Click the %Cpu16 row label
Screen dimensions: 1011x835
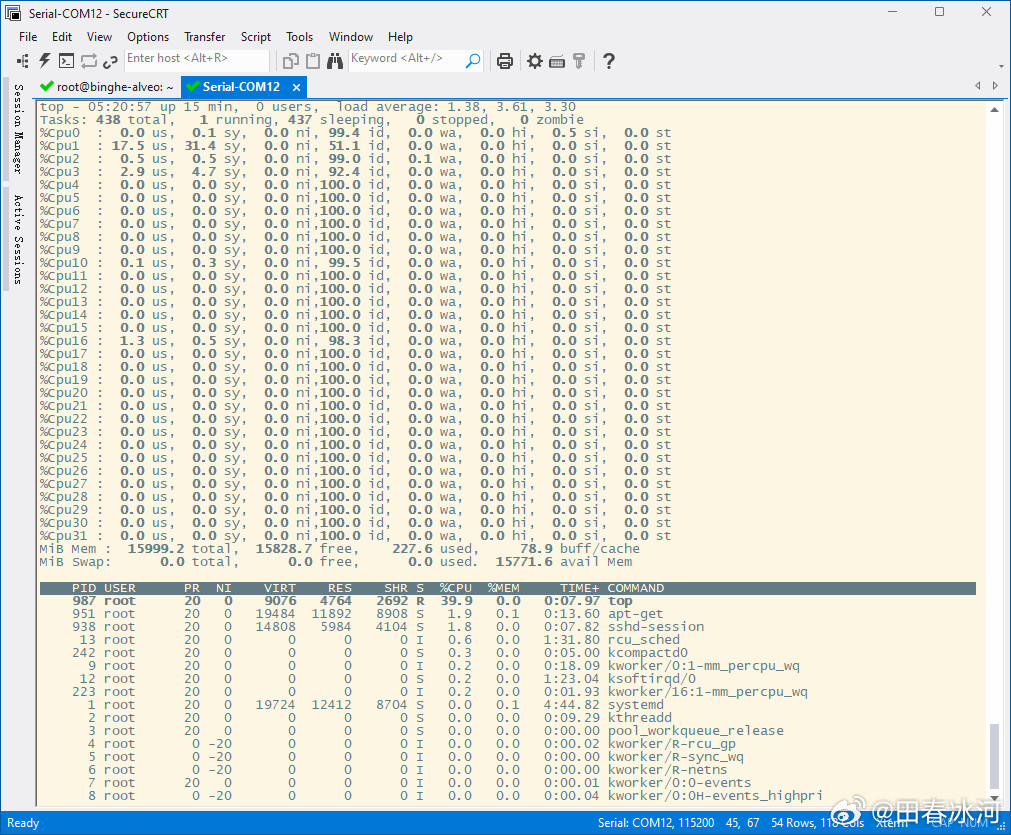click(63, 341)
